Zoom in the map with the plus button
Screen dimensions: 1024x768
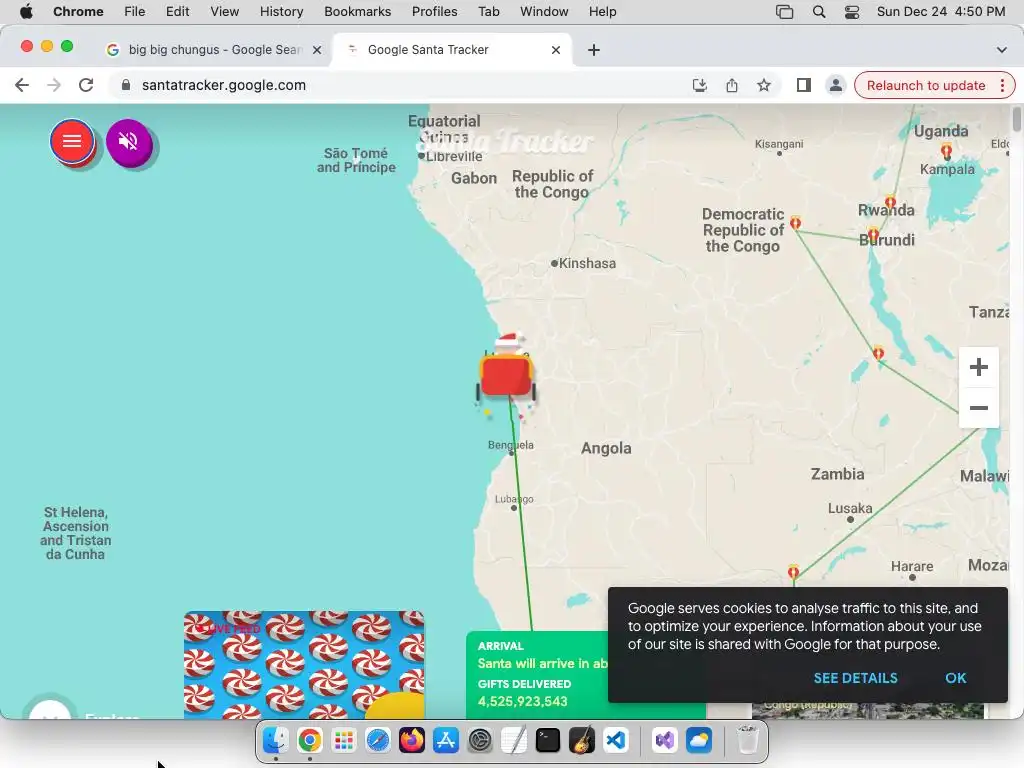(x=978, y=367)
